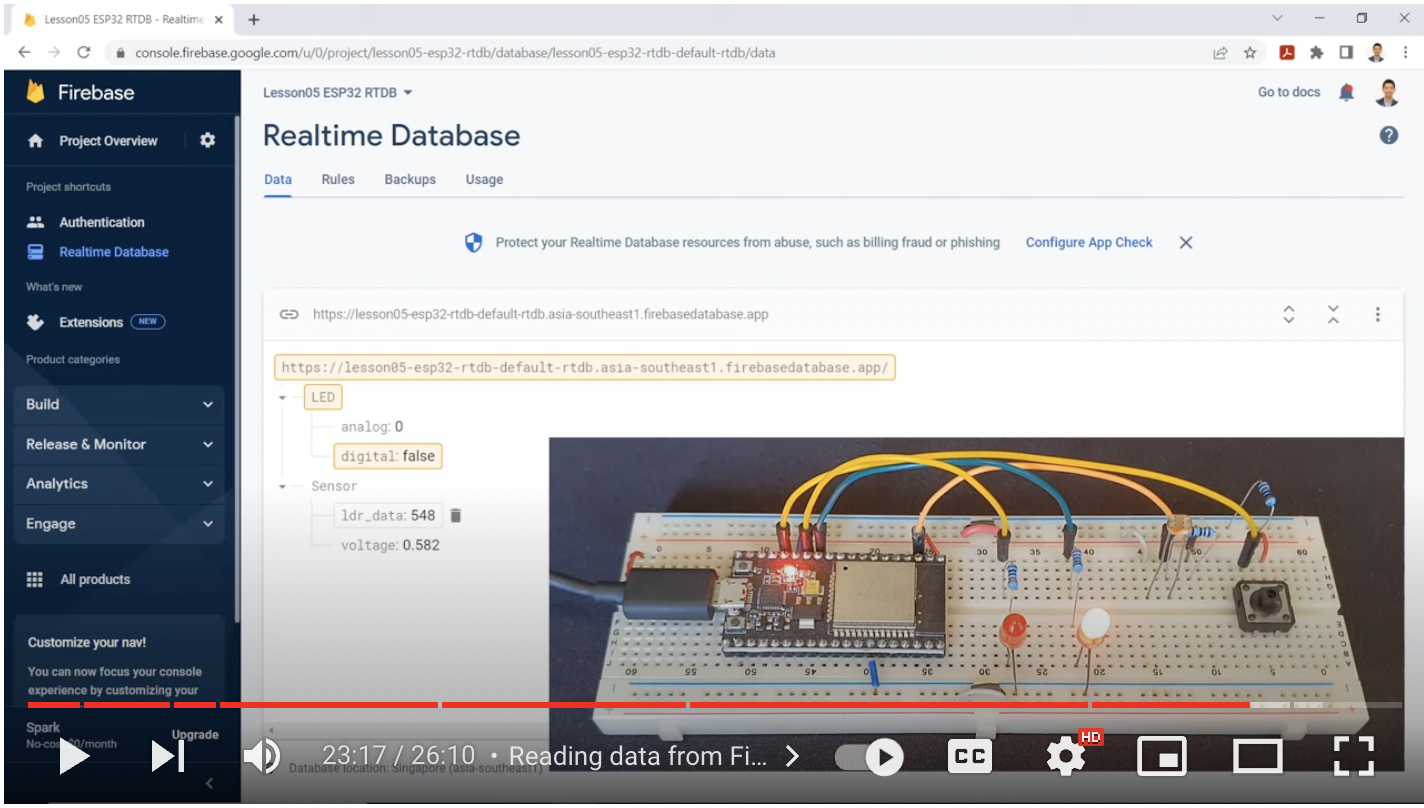Image resolution: width=1424 pixels, height=808 pixels.
Task: Click collapse all nodes icon
Action: click(x=1333, y=314)
